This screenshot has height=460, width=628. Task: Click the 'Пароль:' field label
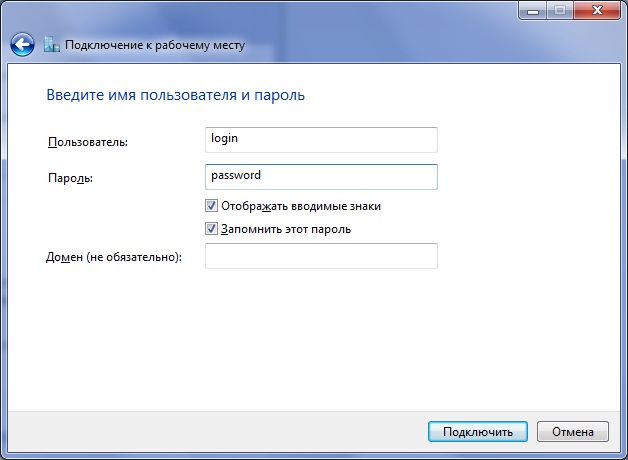[69, 178]
